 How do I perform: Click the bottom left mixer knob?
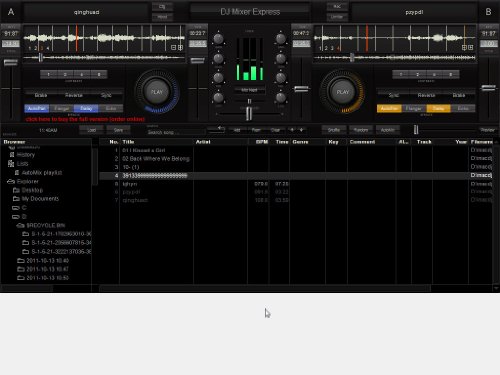[218, 98]
